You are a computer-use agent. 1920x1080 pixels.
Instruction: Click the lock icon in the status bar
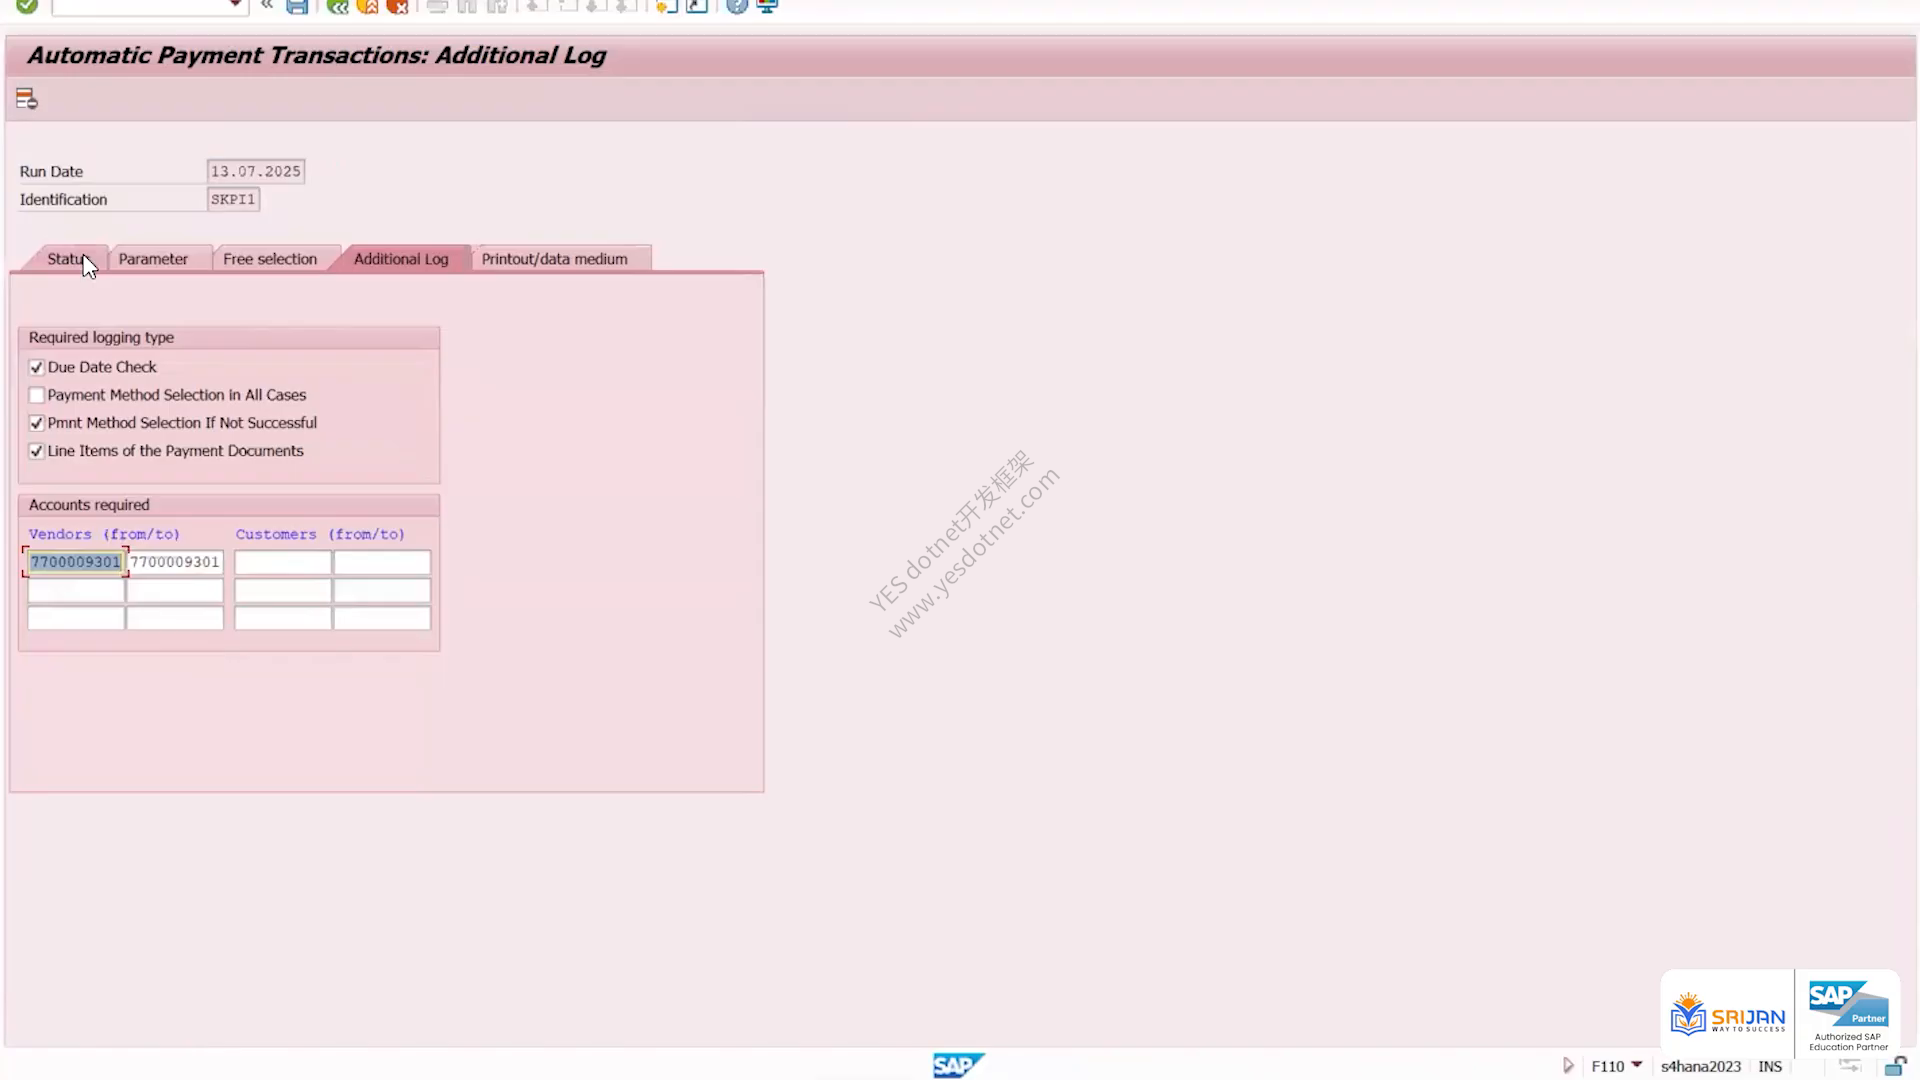coord(1895,1066)
